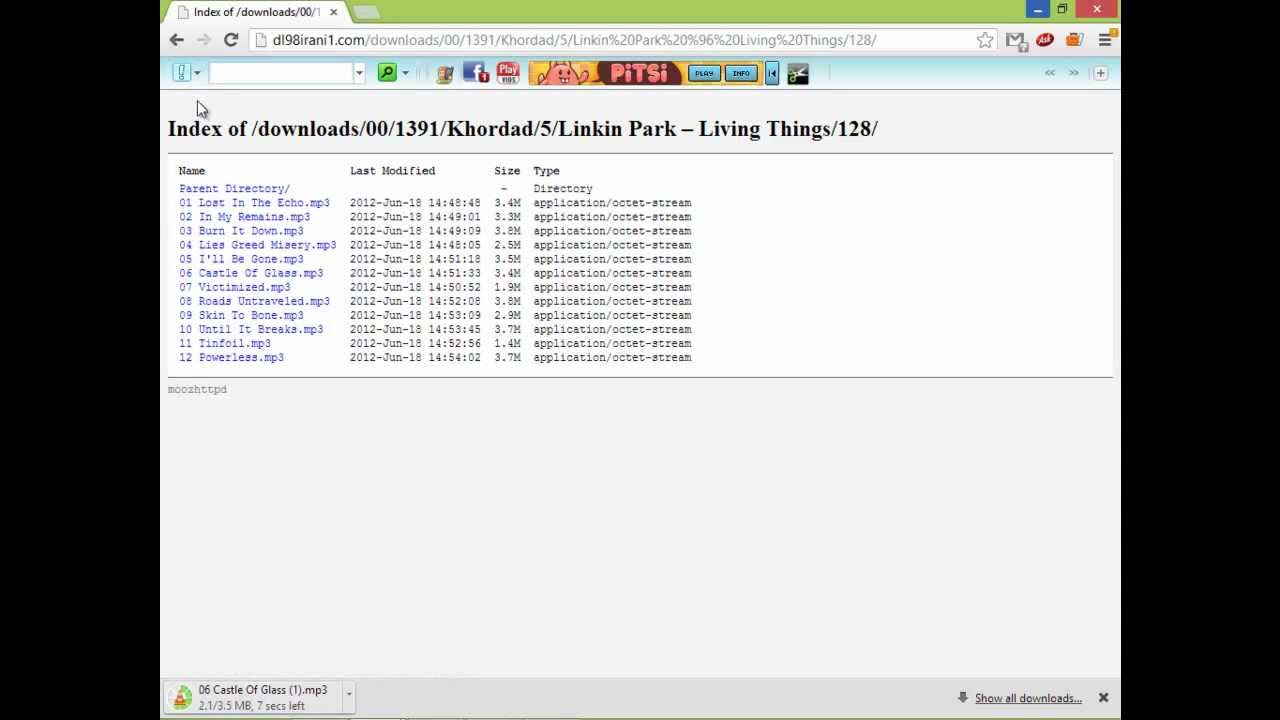Close the downloads bar with the X

click(x=1103, y=698)
